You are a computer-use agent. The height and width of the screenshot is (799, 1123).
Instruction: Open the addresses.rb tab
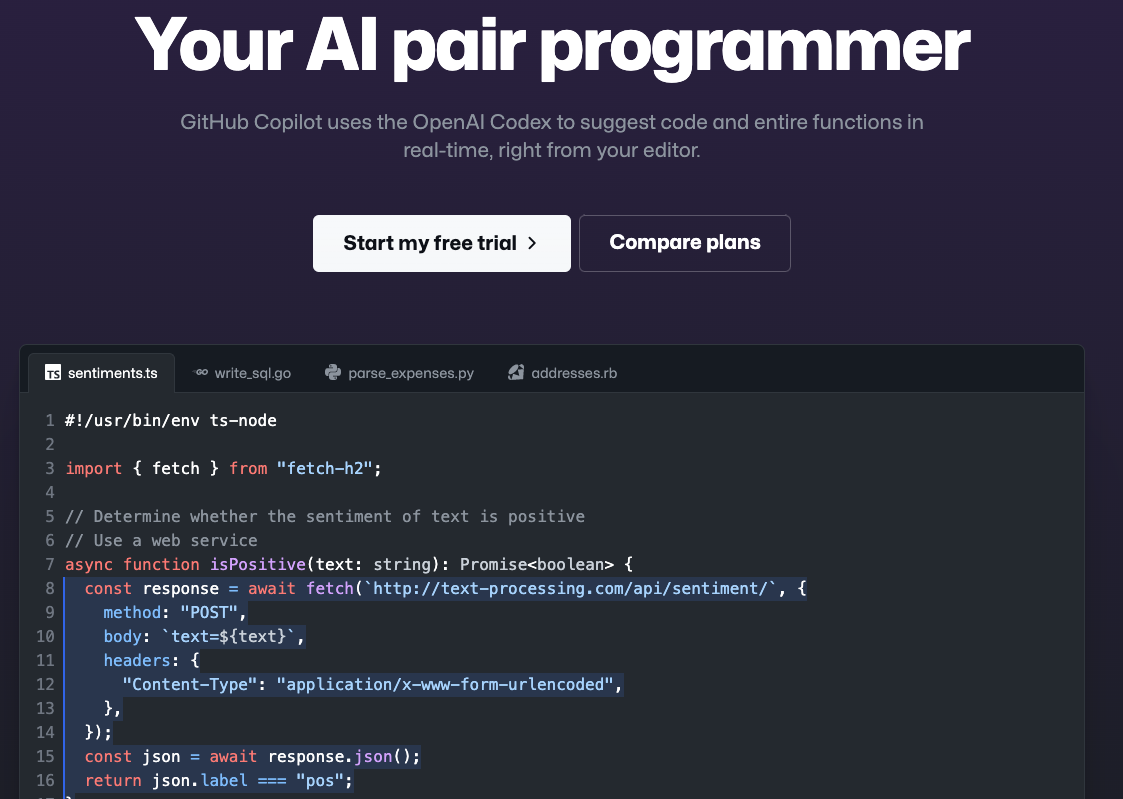(x=563, y=373)
